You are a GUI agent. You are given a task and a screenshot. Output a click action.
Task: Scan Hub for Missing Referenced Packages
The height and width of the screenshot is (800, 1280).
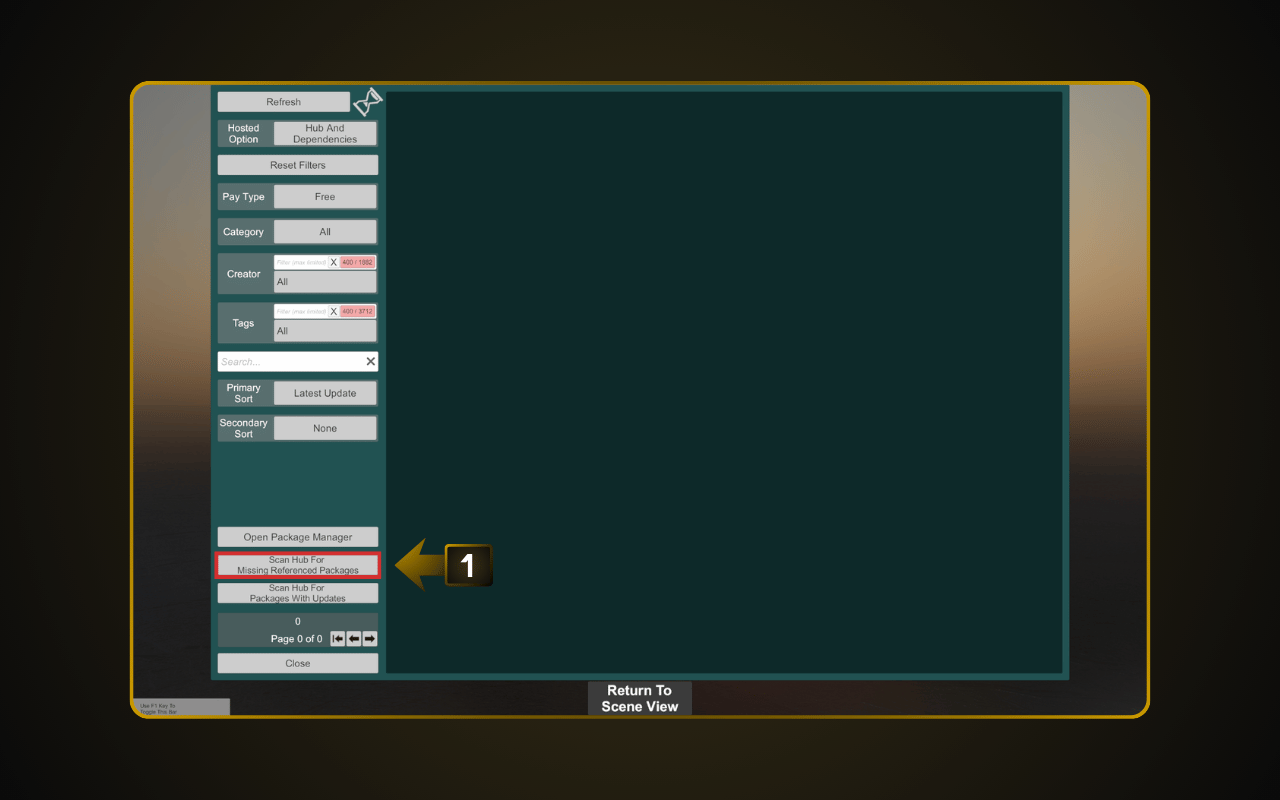pyautogui.click(x=298, y=565)
